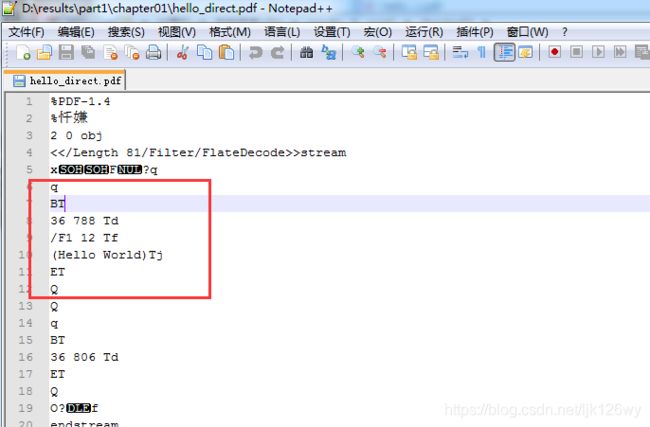Viewport: 650px width, 427px height.
Task: Open the 运行(R) menu
Action: pos(424,32)
